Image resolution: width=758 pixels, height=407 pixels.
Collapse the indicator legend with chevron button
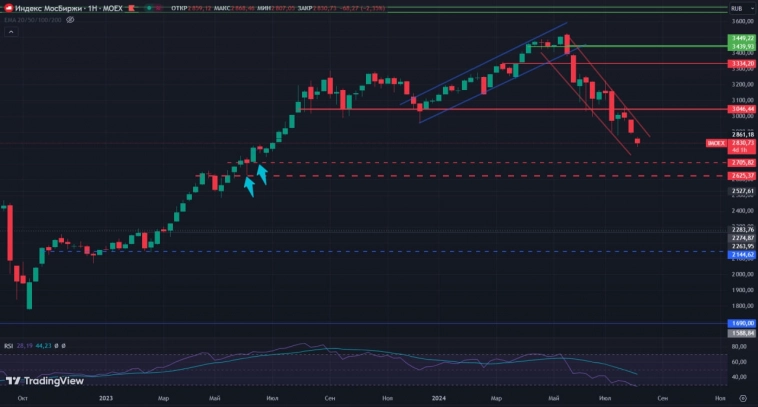tap(11, 32)
